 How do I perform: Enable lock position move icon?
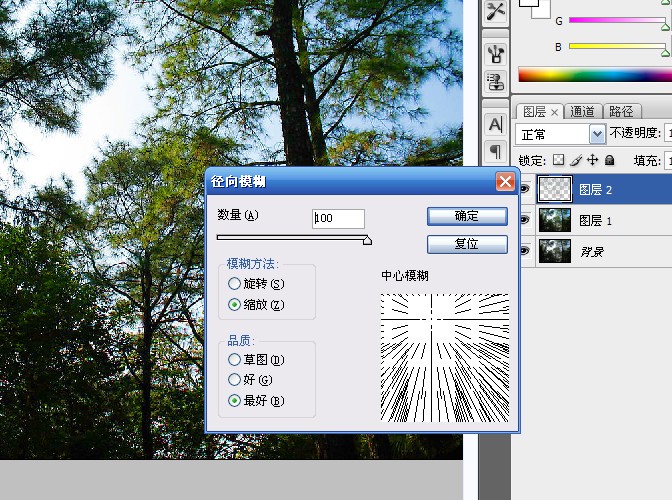click(x=592, y=160)
